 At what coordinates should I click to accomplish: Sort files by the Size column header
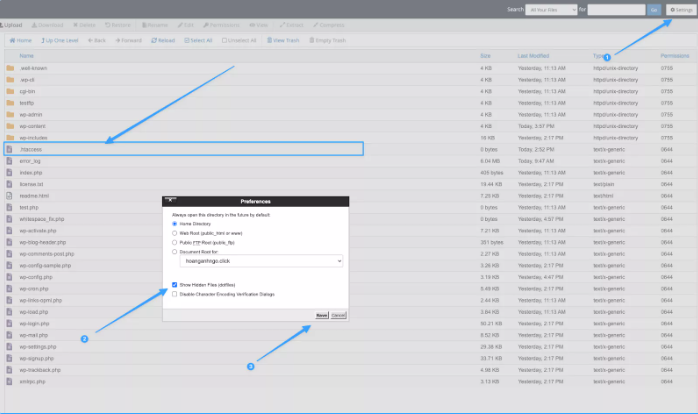tap(485, 56)
